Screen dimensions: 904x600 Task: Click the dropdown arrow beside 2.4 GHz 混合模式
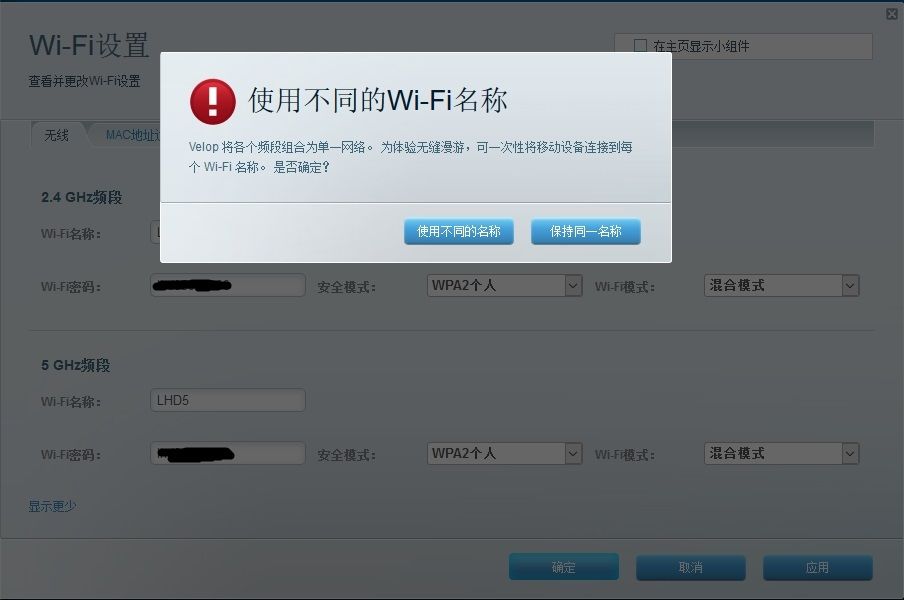(x=850, y=285)
